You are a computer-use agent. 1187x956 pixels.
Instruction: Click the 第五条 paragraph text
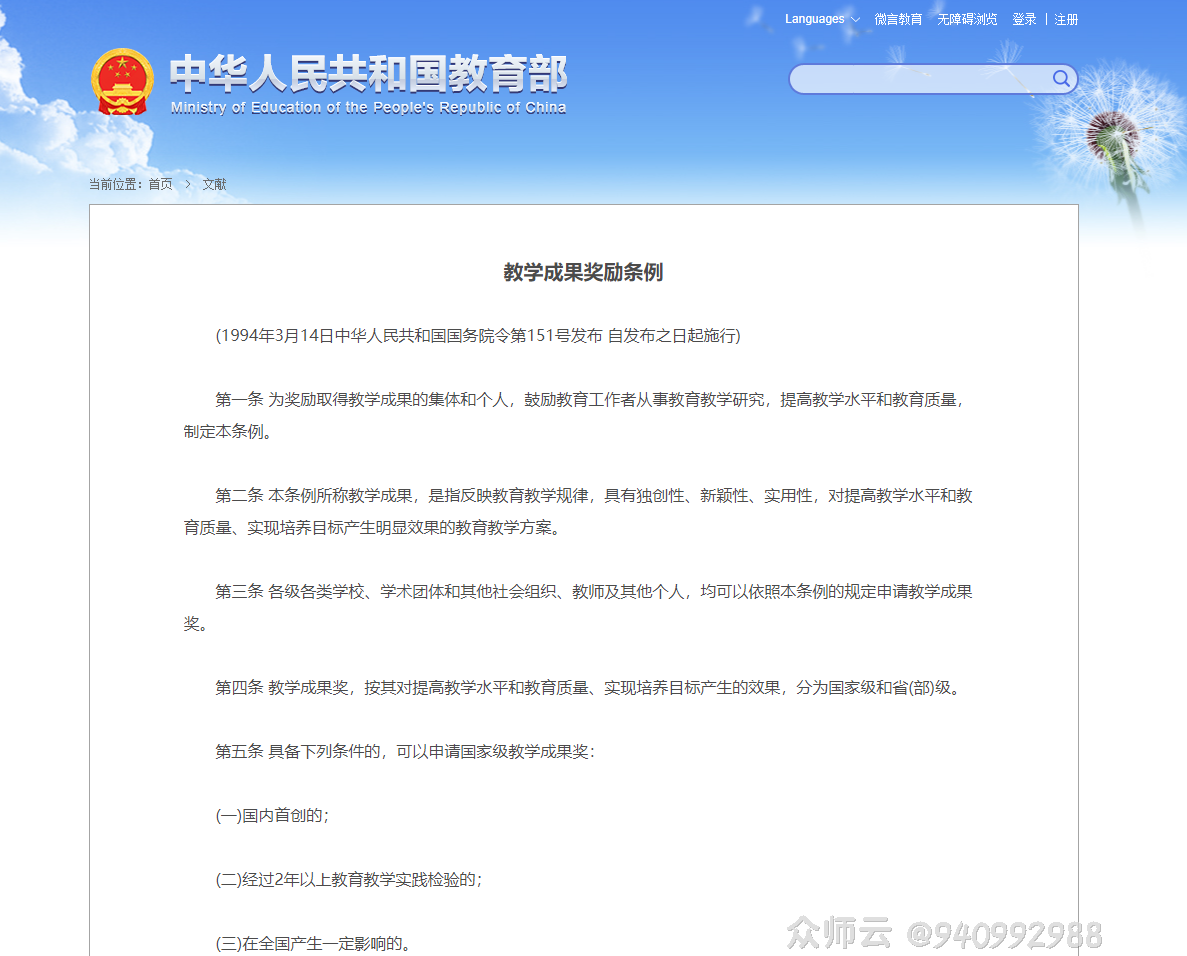pyautogui.click(x=405, y=752)
